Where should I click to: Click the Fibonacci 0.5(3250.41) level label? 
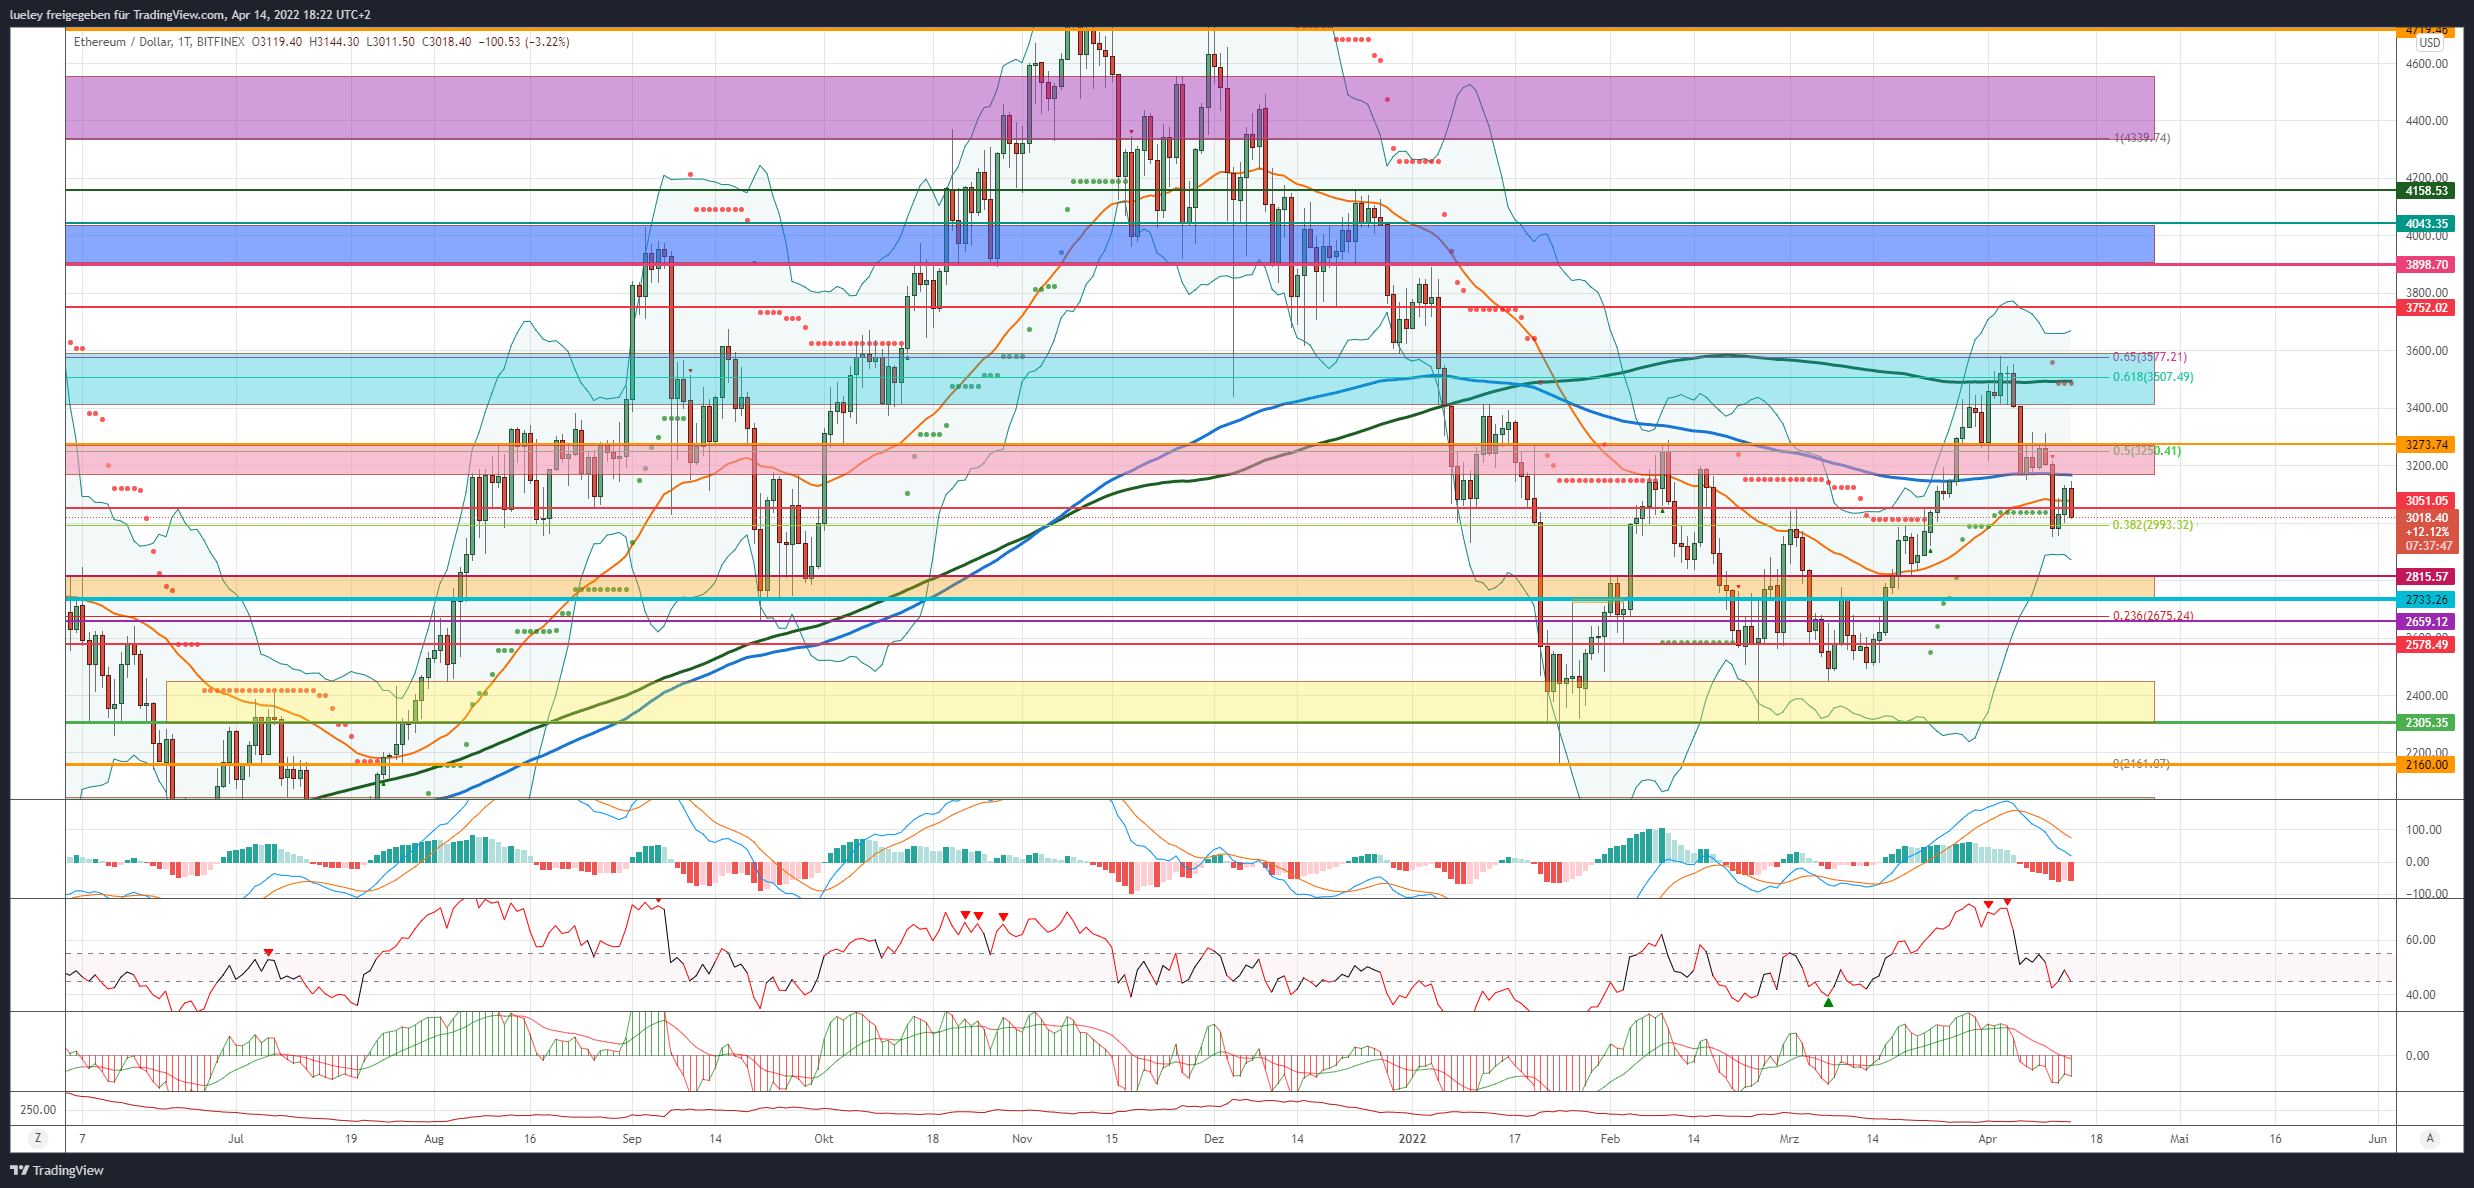(x=2147, y=451)
